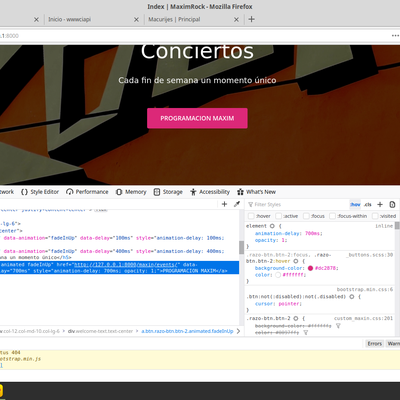Toggle the :hov pseudo-class panel
400x400 pixels.
355,204
